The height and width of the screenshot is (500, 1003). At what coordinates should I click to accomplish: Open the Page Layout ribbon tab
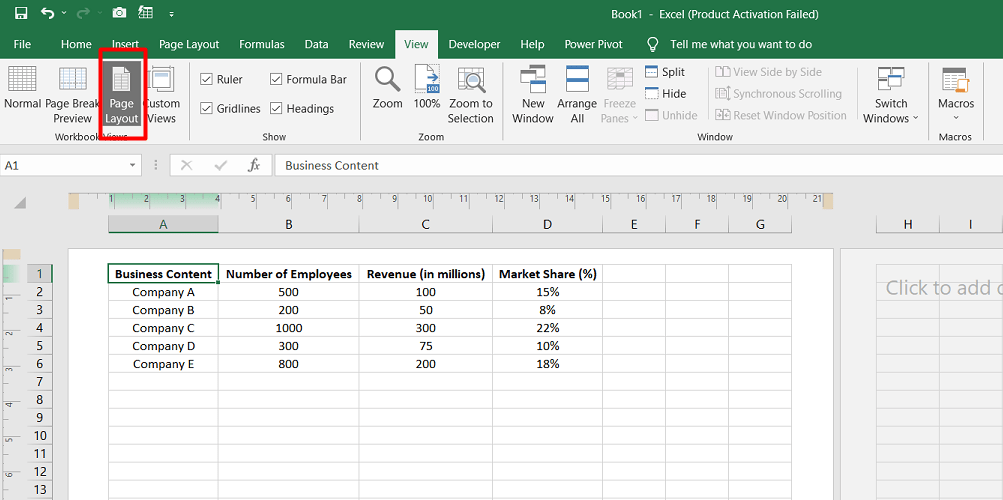pyautogui.click(x=189, y=44)
